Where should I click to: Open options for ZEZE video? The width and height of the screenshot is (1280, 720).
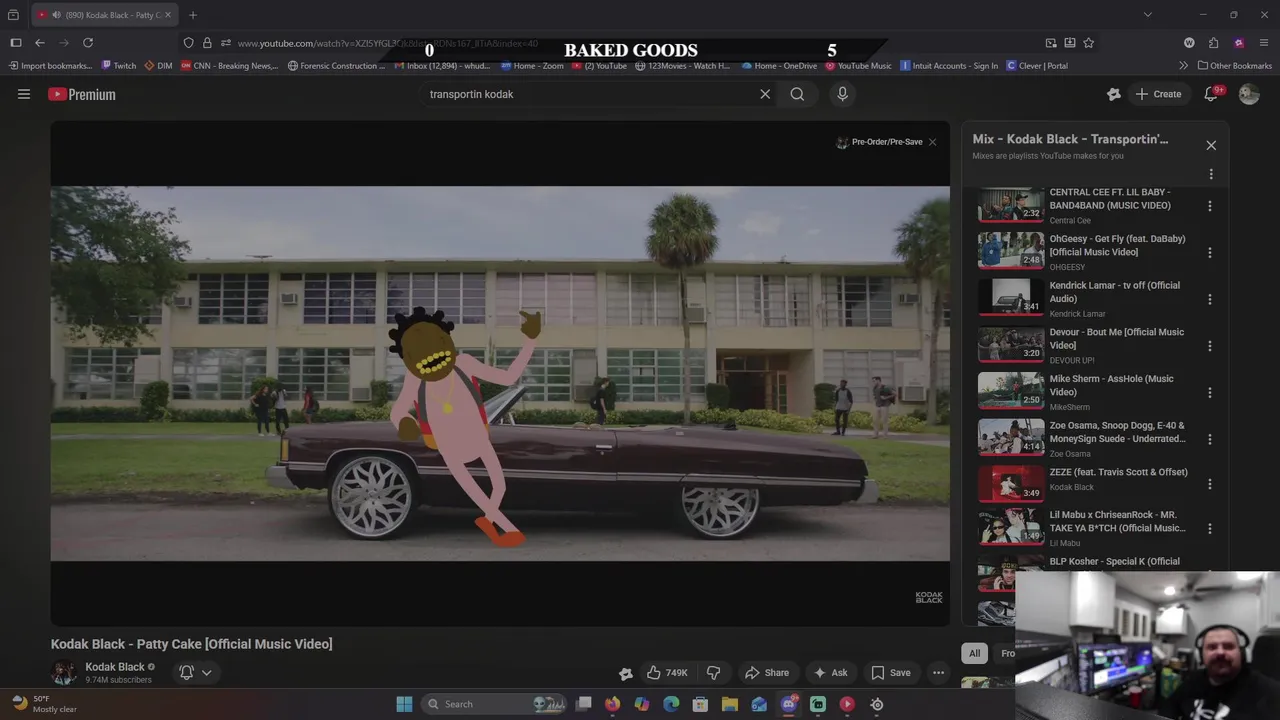[x=1210, y=484]
